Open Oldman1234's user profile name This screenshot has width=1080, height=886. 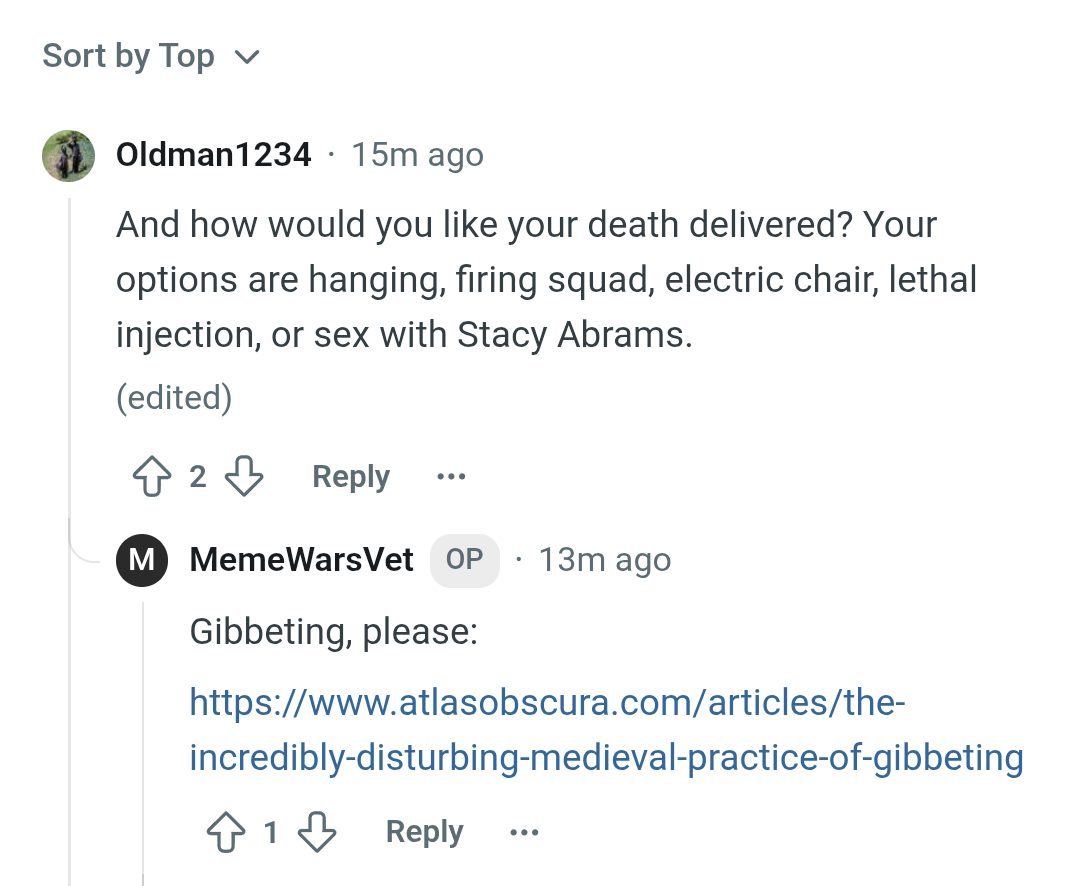[214, 155]
